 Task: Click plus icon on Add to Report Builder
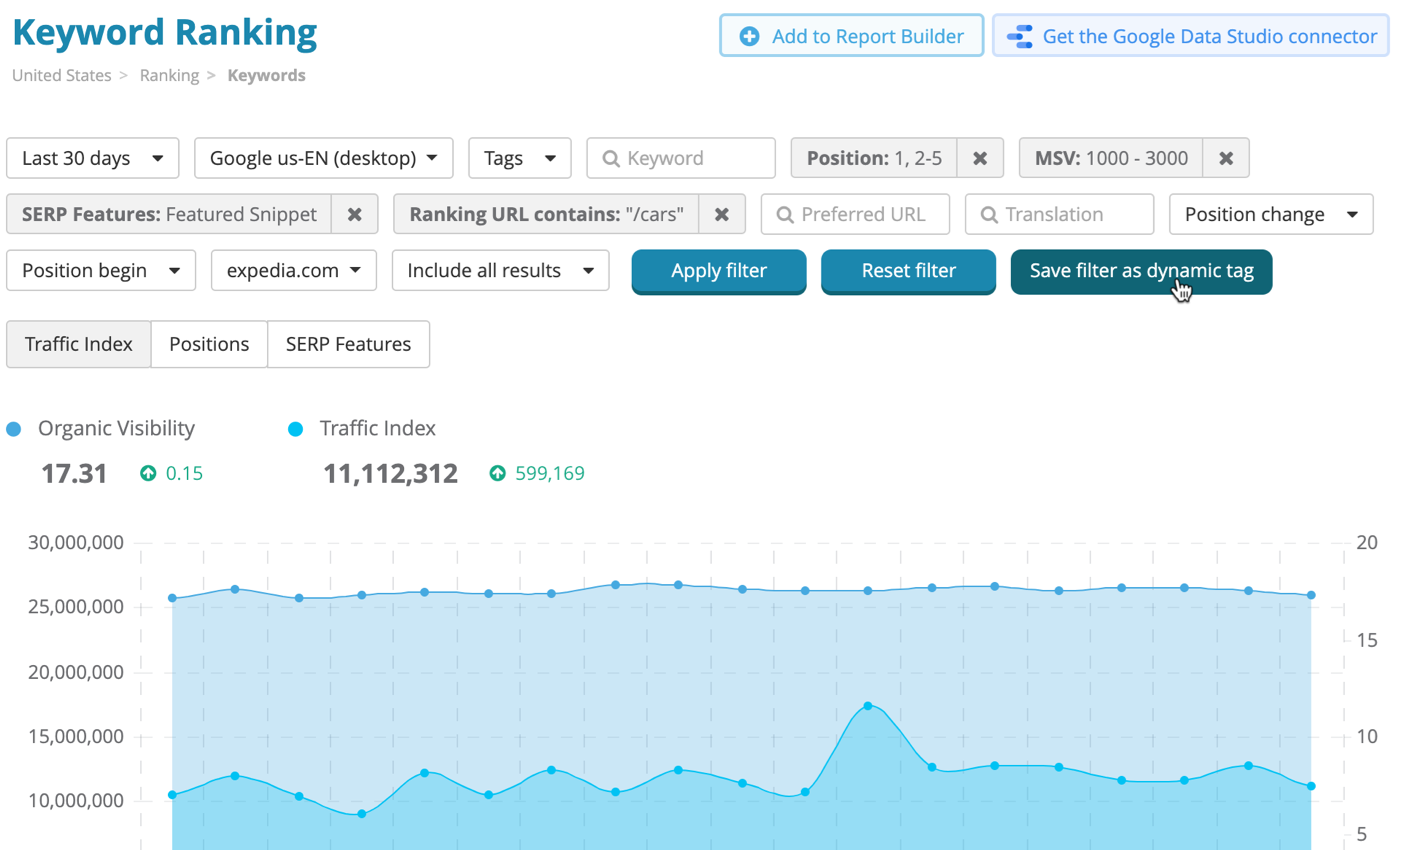coord(749,37)
